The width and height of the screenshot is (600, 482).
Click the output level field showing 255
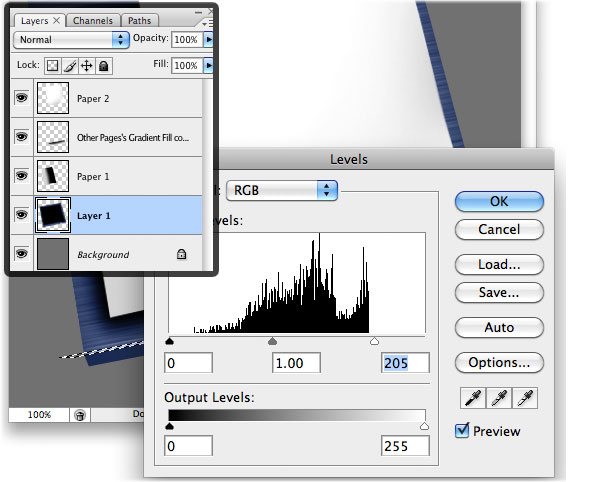pyautogui.click(x=405, y=446)
